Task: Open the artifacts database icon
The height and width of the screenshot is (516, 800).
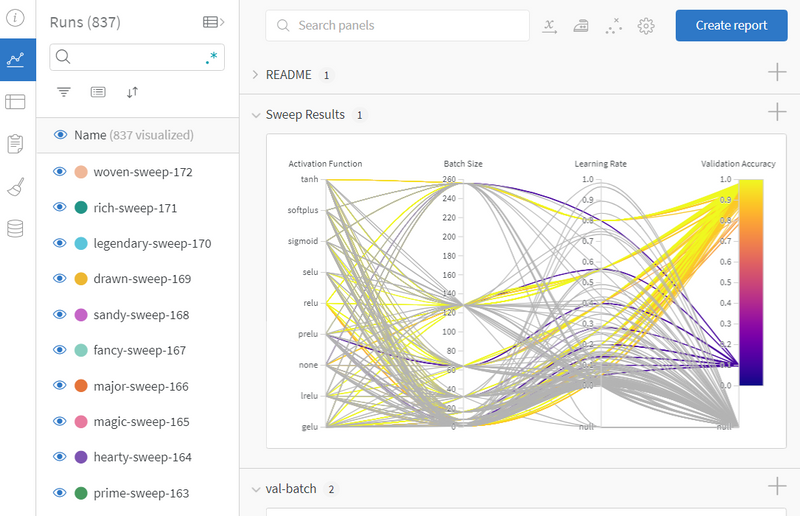Action: pos(15,229)
